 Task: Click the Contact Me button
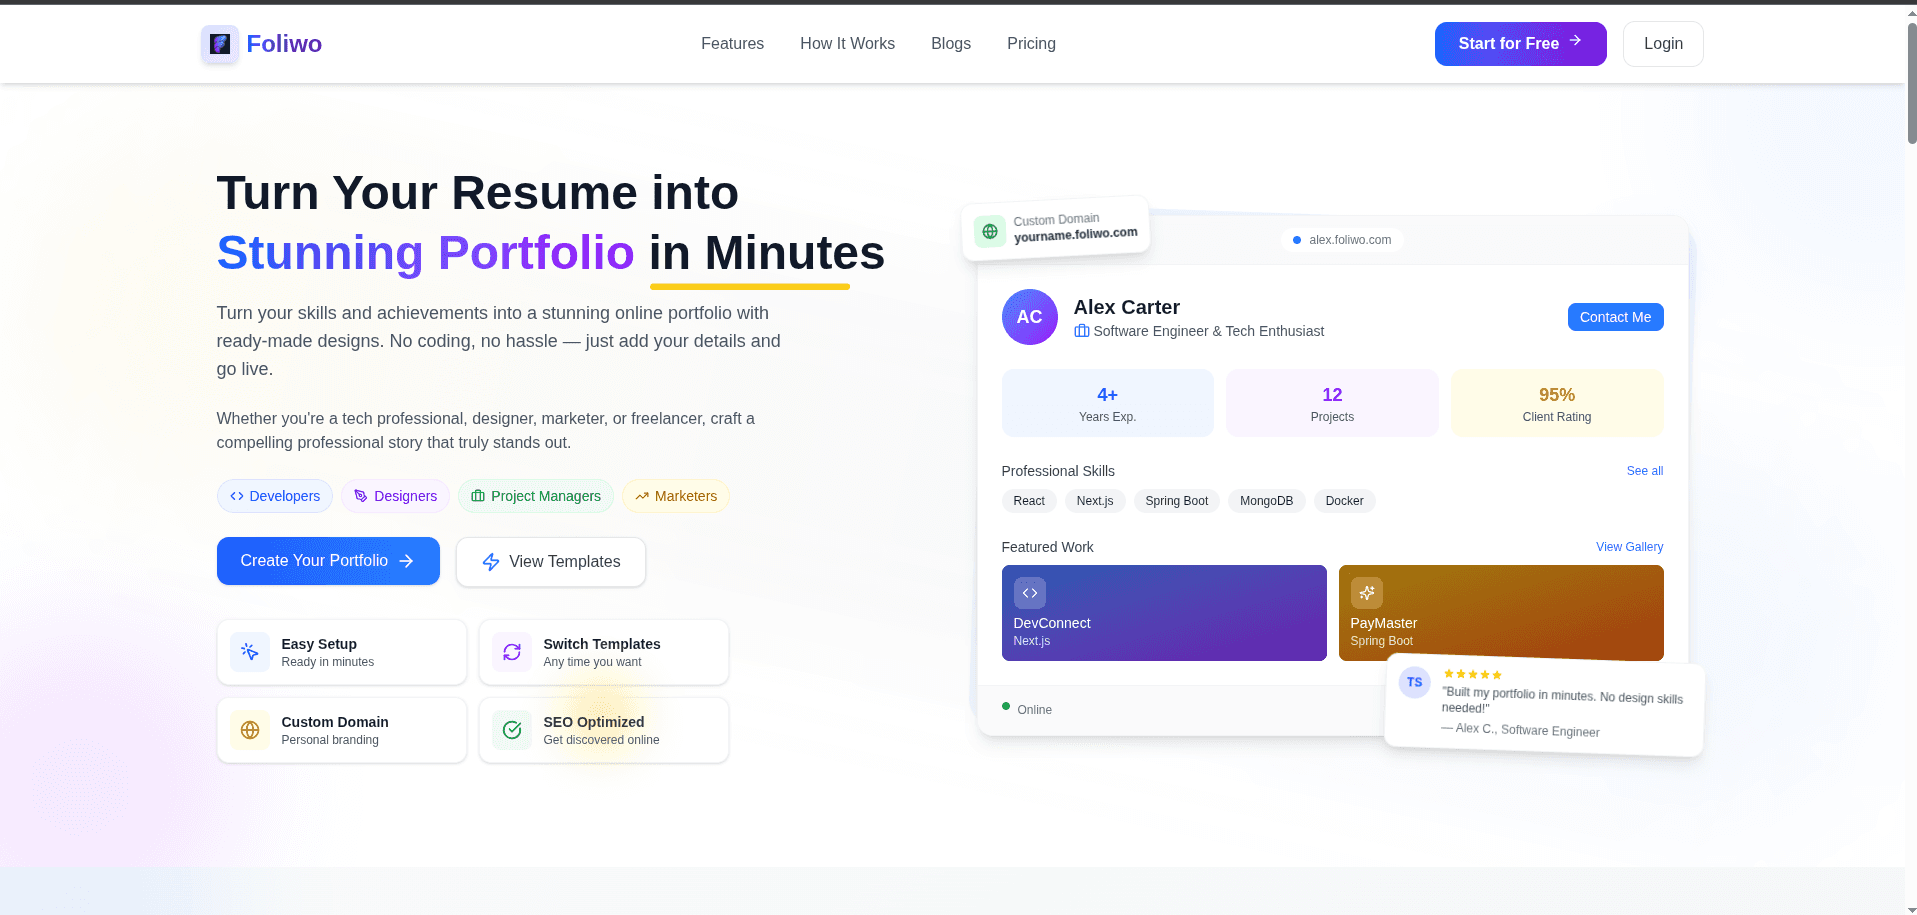tap(1615, 317)
